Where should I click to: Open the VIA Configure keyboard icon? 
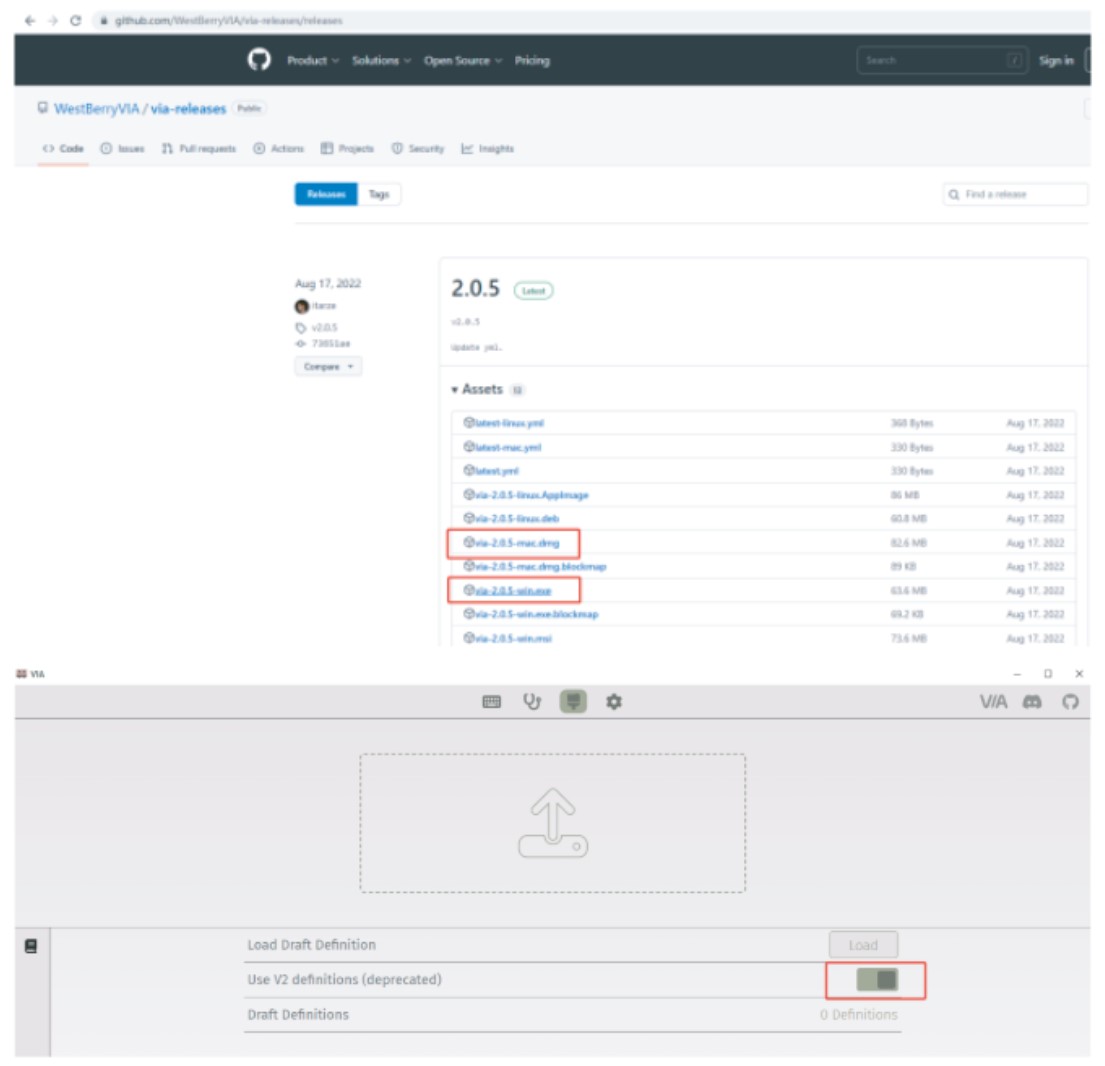[x=491, y=702]
